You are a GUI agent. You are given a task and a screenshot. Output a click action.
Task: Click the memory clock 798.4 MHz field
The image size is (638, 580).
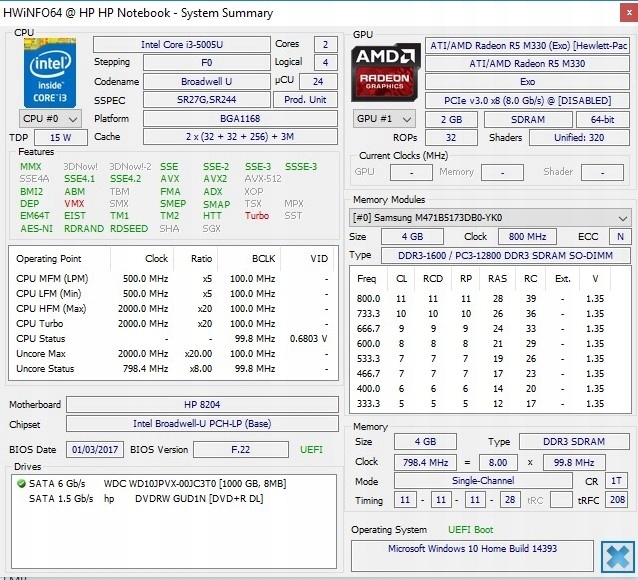click(x=425, y=462)
